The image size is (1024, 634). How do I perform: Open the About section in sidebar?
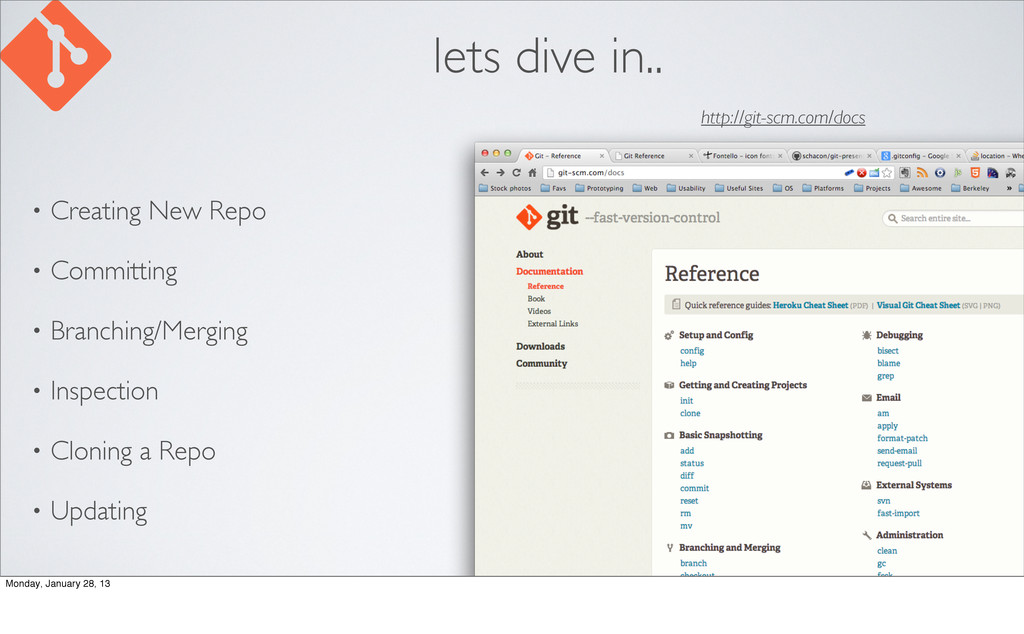coord(530,254)
